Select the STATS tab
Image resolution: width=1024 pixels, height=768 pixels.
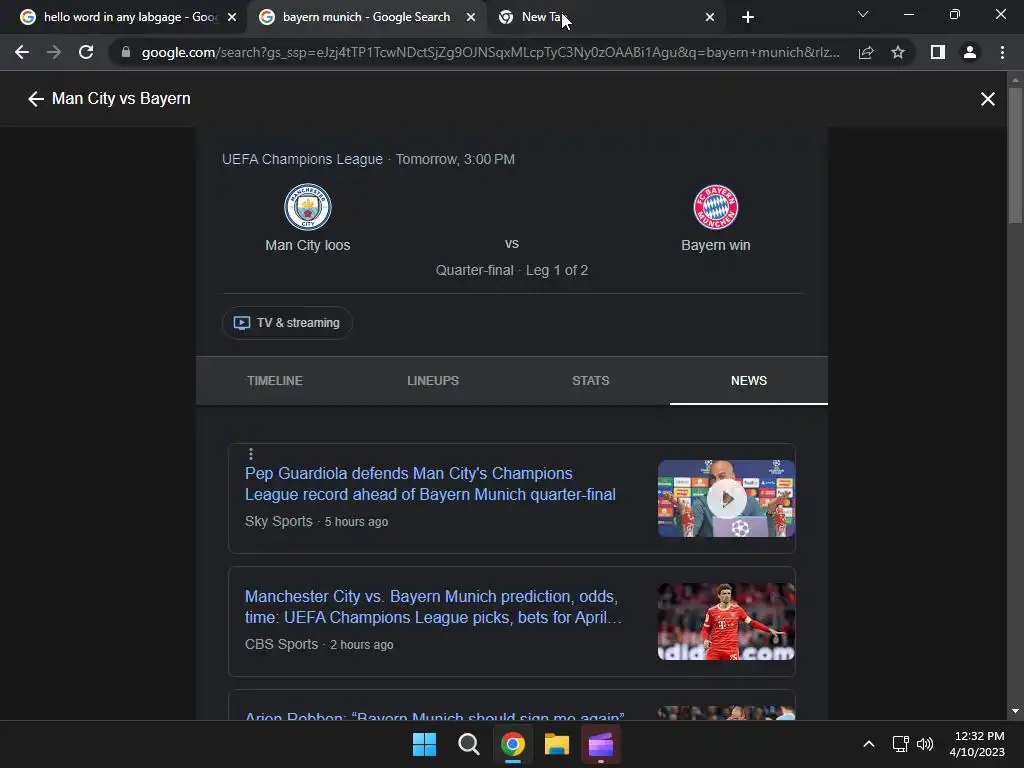click(590, 381)
